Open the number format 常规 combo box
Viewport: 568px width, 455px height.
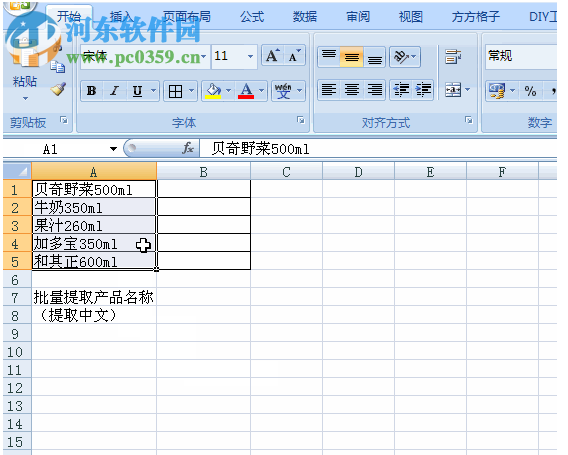[x=521, y=57]
